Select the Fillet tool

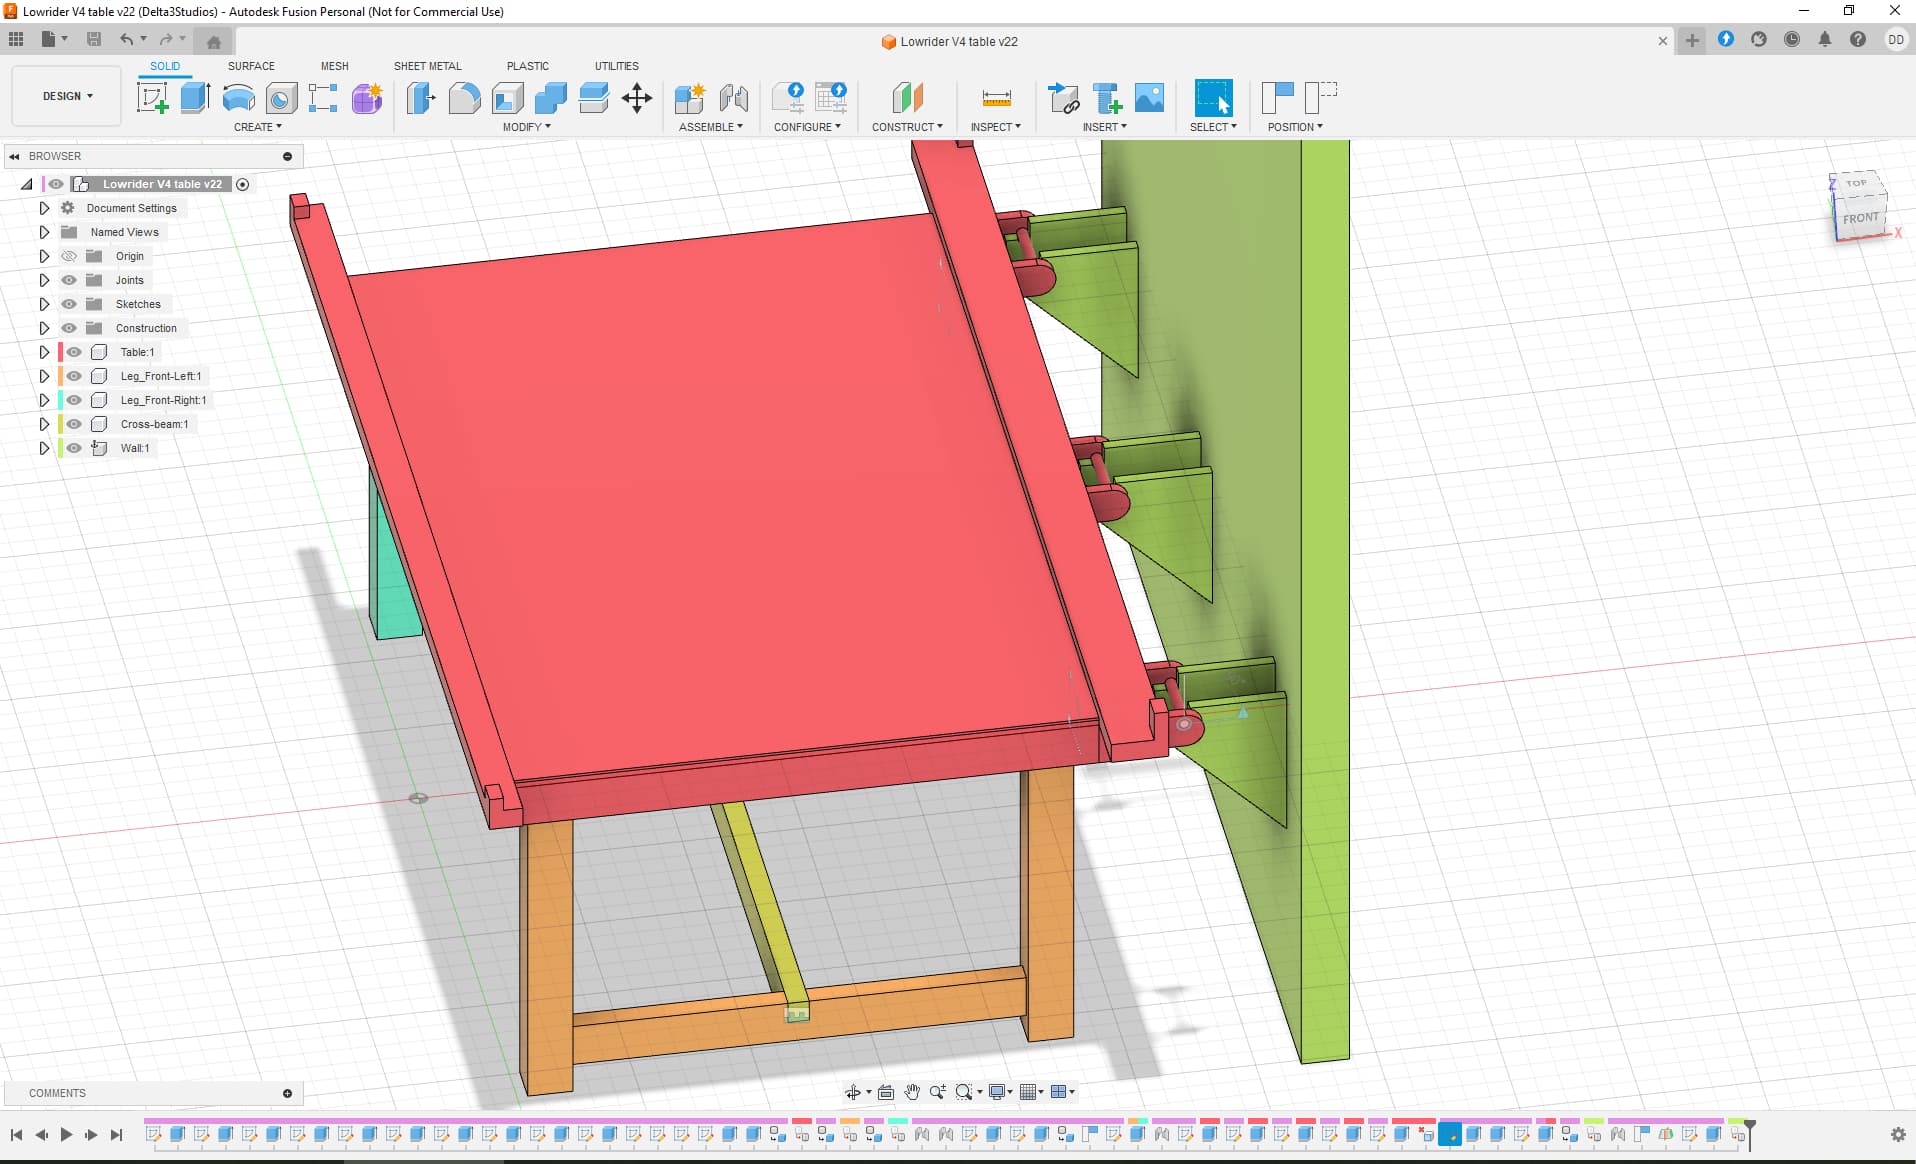(464, 98)
